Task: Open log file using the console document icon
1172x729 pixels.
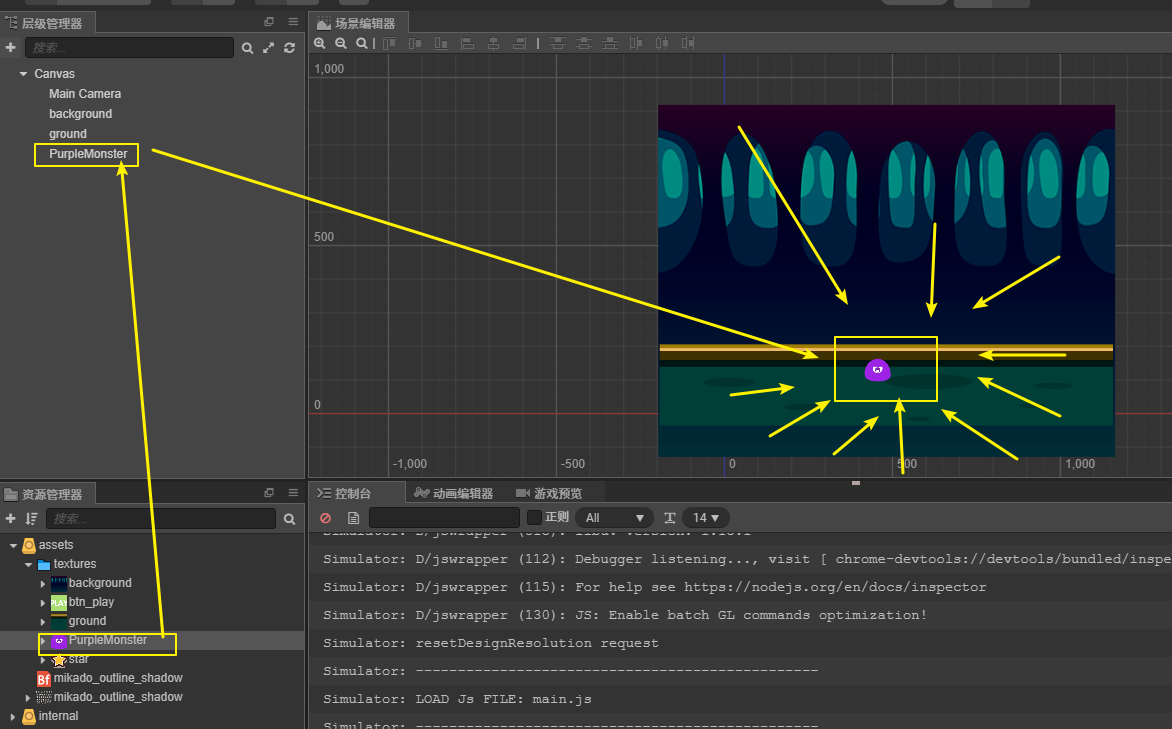Action: 353,518
